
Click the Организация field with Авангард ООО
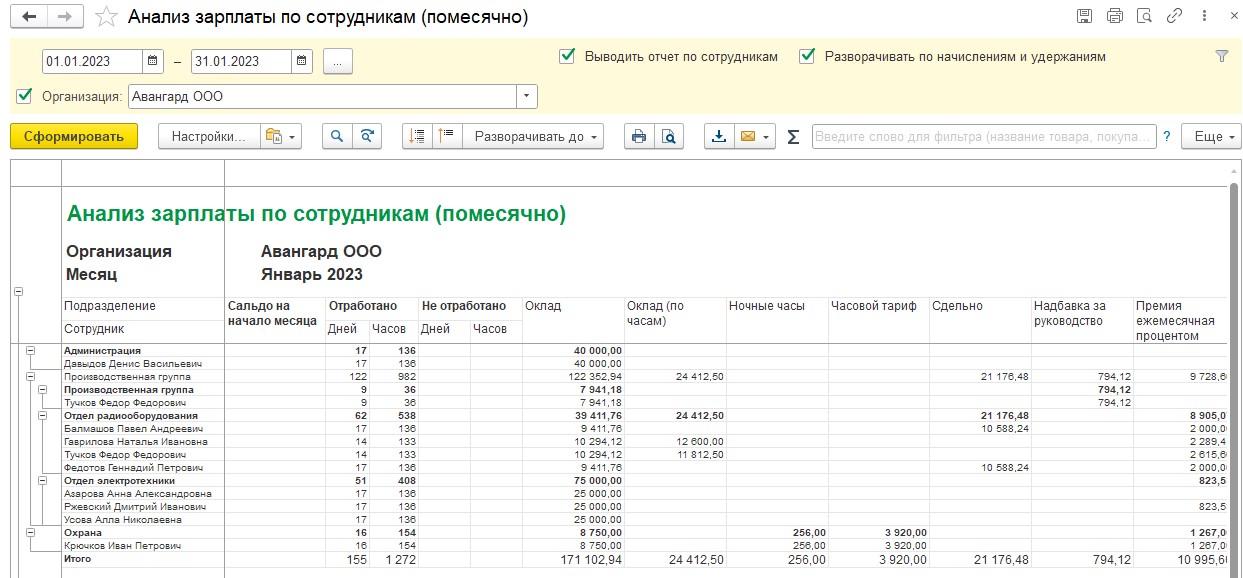(322, 97)
